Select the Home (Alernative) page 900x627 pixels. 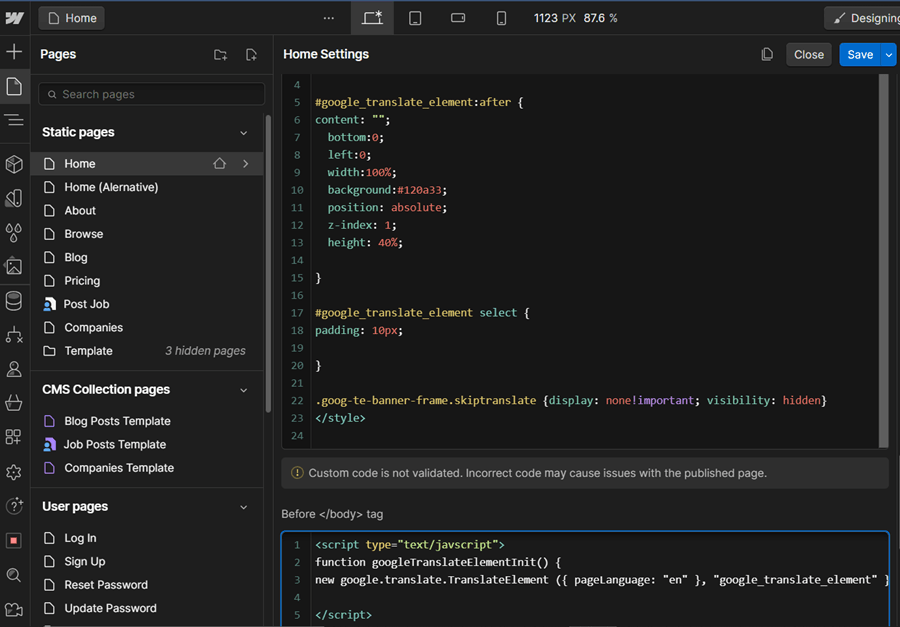click(147, 187)
